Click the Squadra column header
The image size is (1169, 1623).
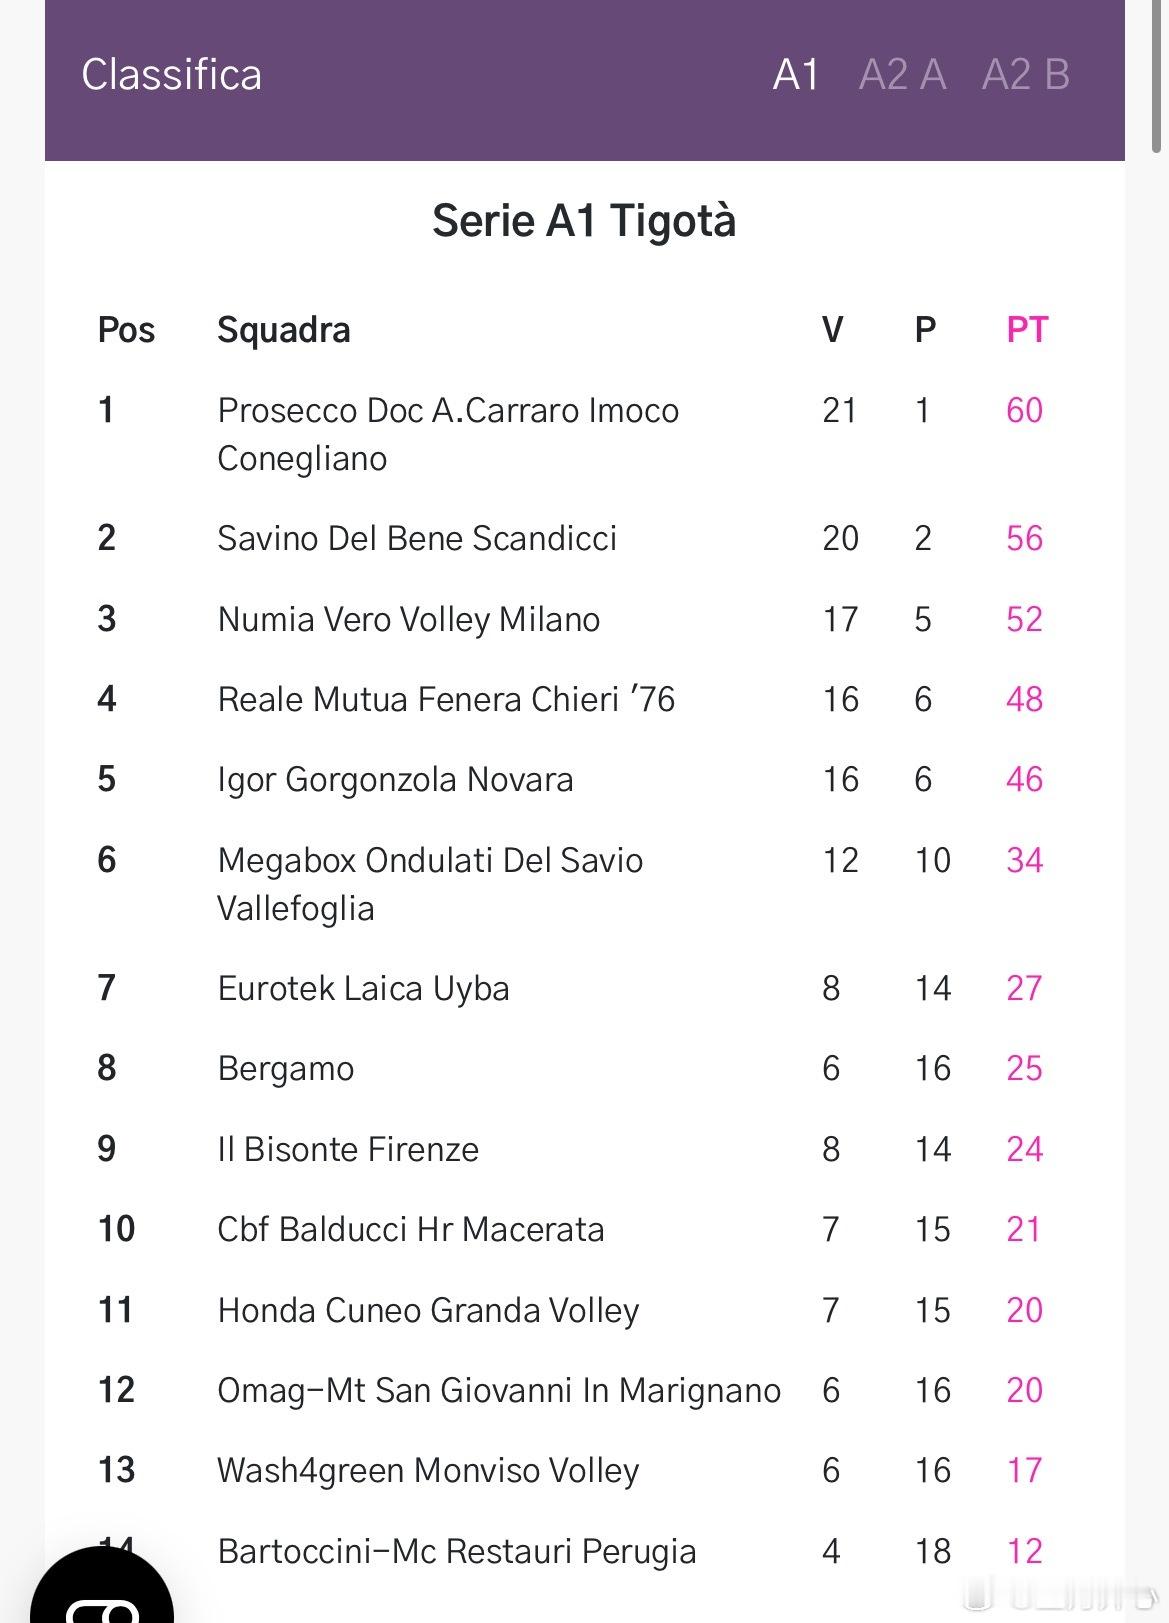pos(284,330)
